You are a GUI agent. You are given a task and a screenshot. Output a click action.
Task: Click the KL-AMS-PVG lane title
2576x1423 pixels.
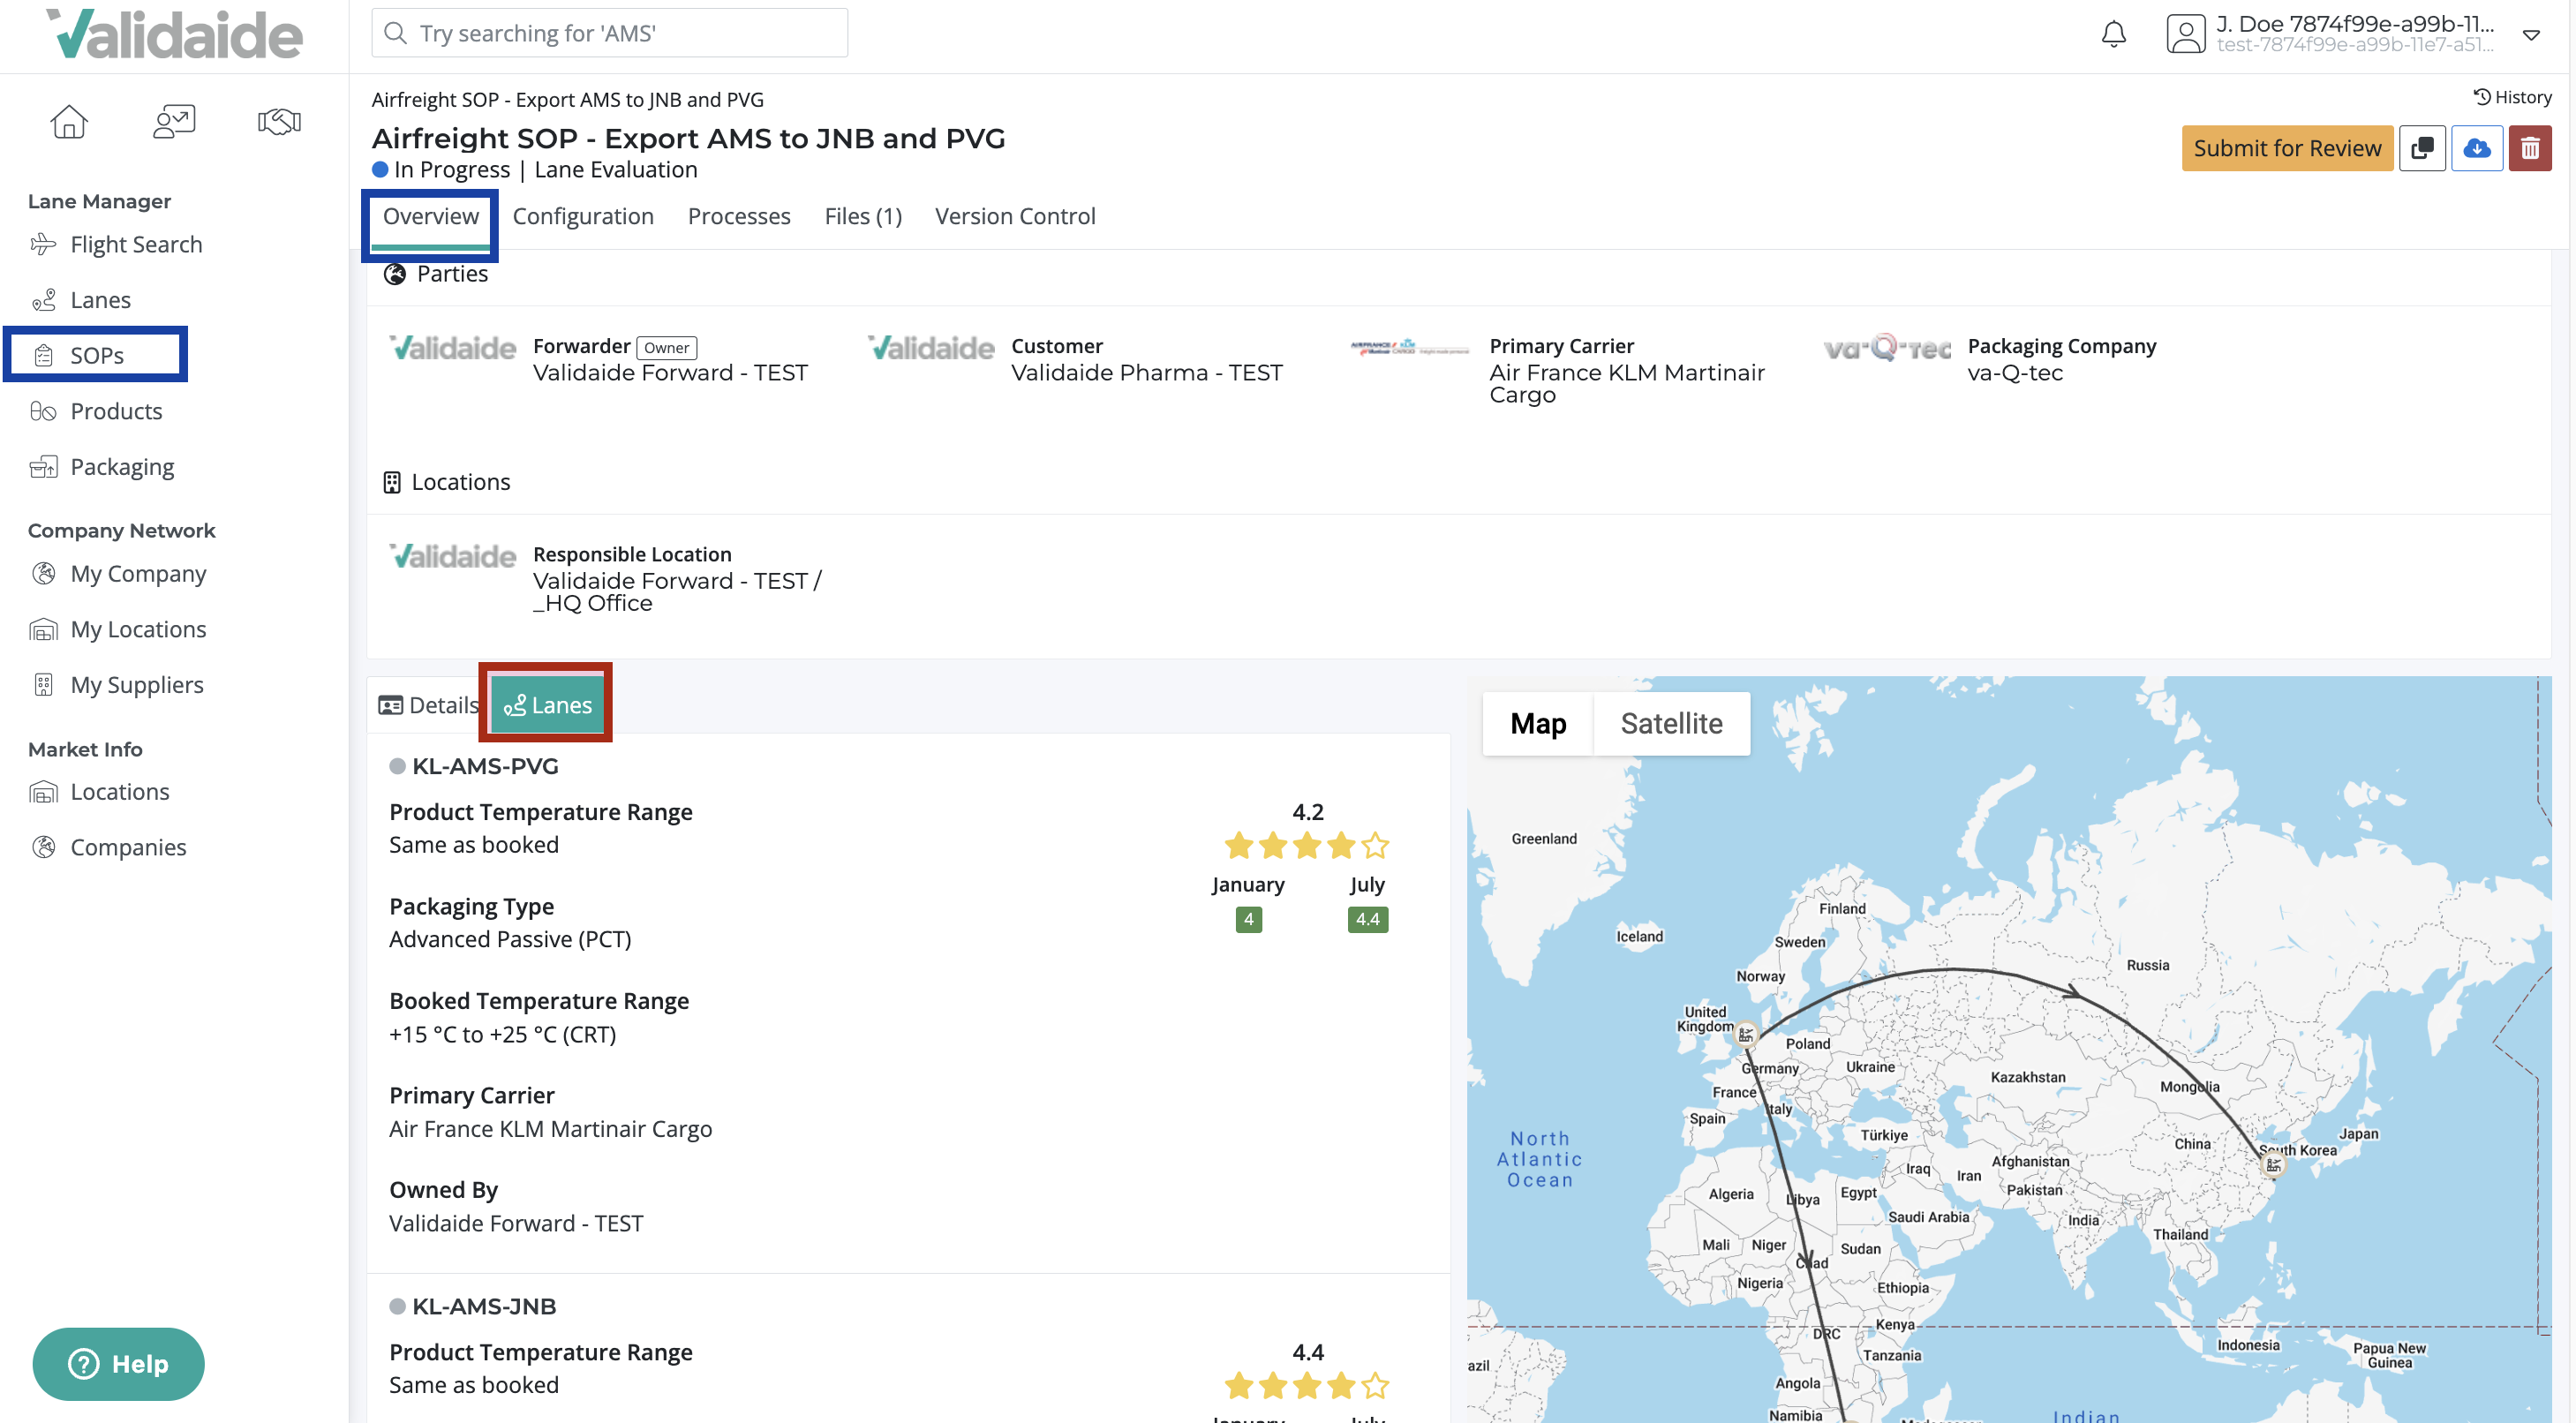tap(485, 767)
